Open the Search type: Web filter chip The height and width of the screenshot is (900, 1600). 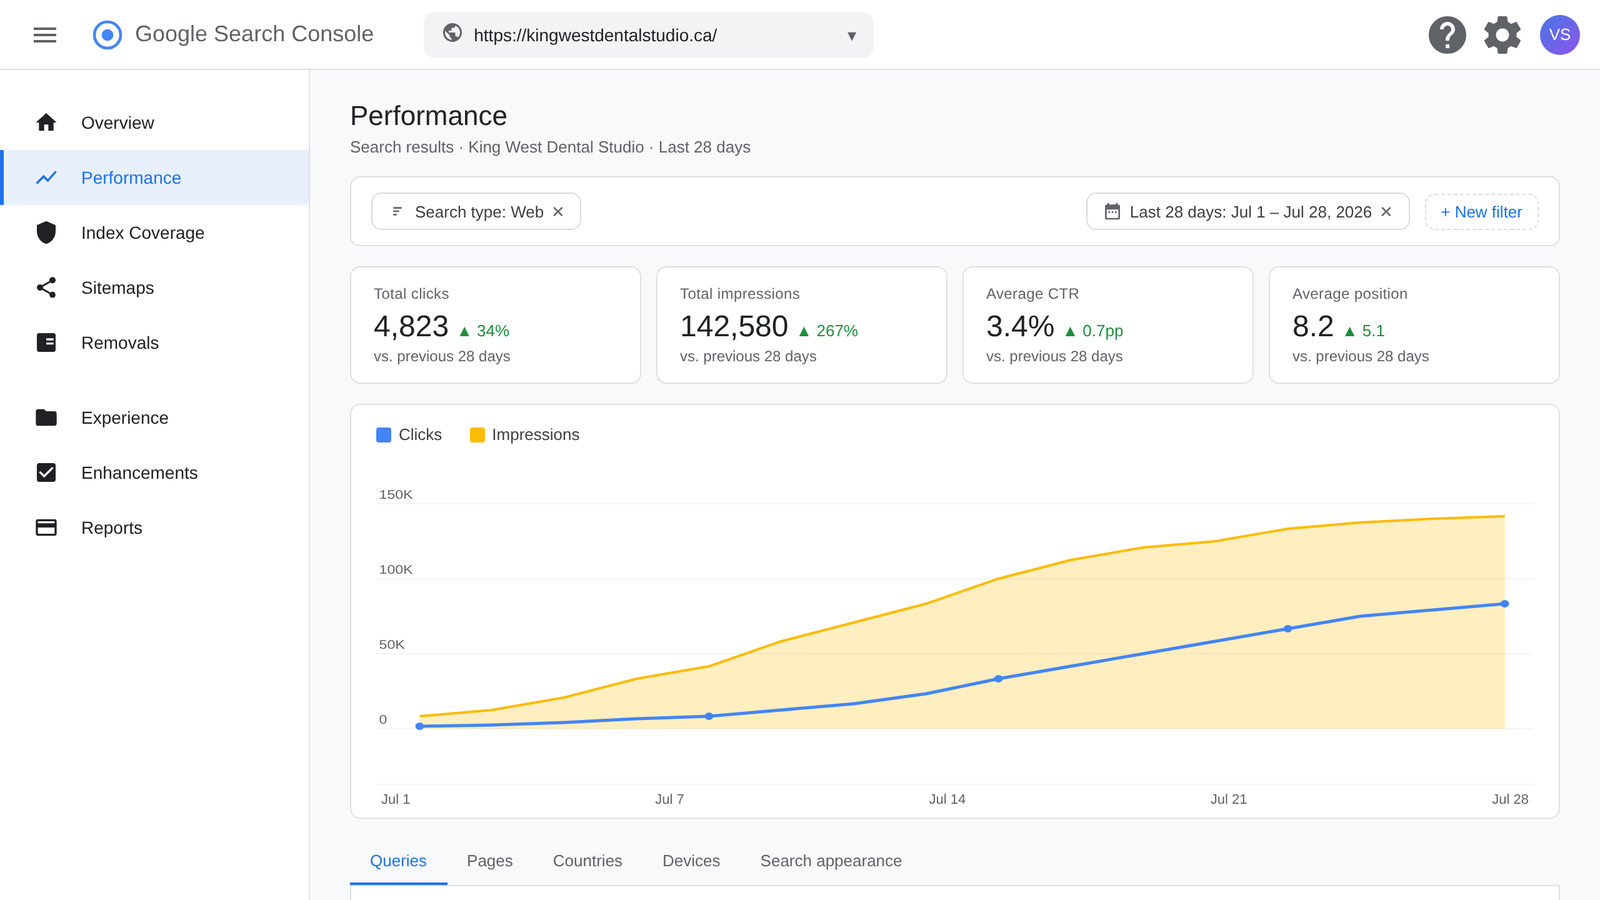[476, 212]
